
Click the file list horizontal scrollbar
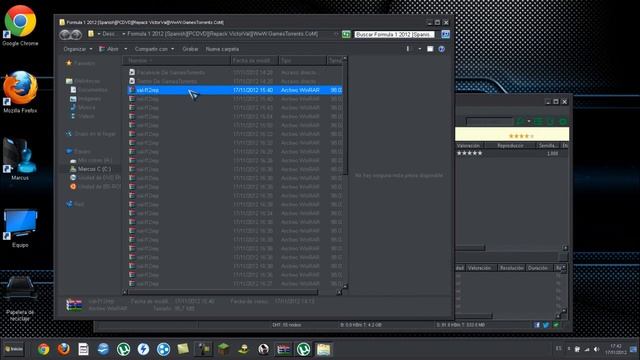click(x=222, y=292)
